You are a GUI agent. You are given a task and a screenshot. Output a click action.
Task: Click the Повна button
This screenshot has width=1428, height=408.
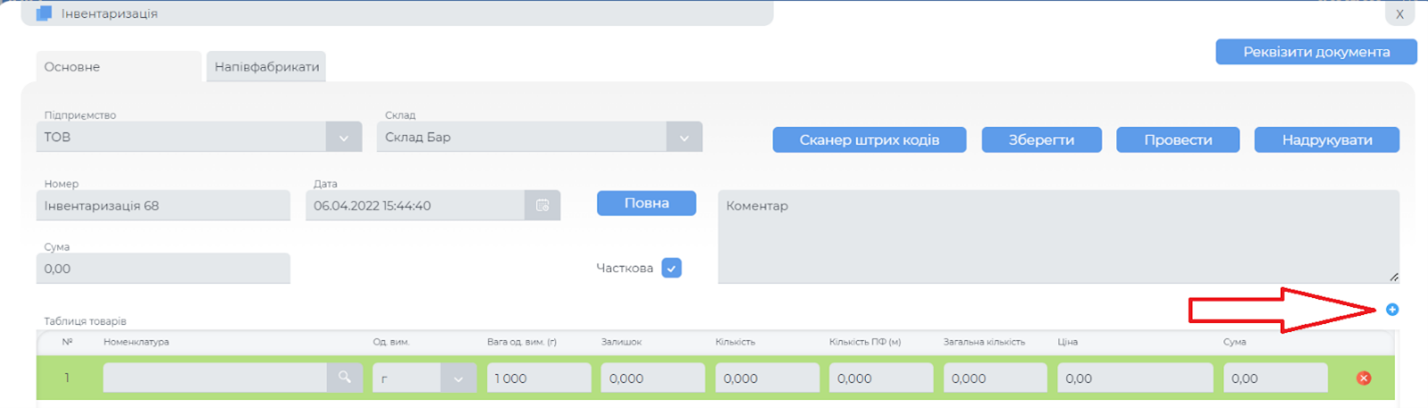646,203
